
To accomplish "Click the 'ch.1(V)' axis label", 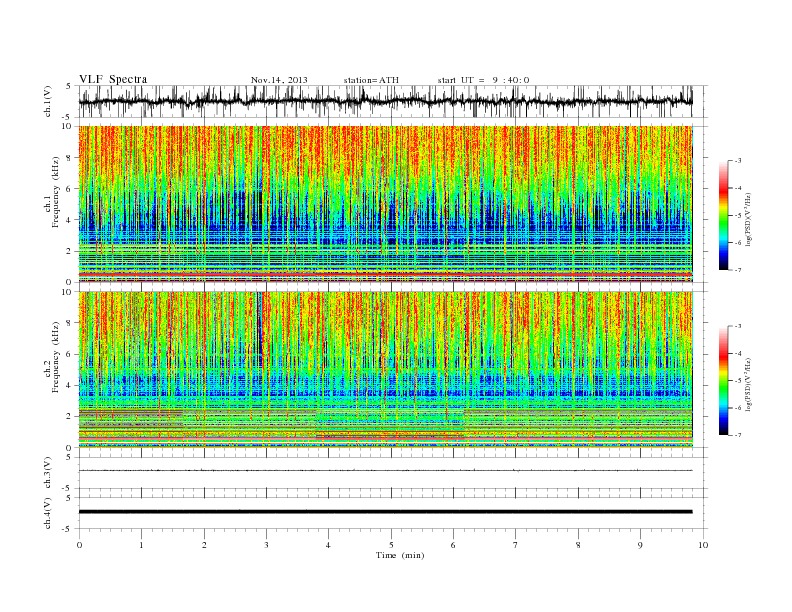I will pyautogui.click(x=48, y=101).
